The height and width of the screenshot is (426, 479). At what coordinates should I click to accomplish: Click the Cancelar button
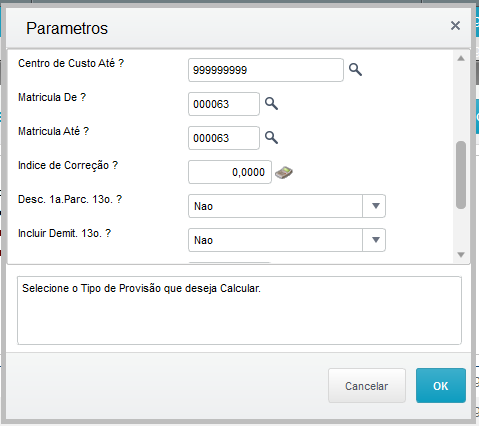point(367,386)
